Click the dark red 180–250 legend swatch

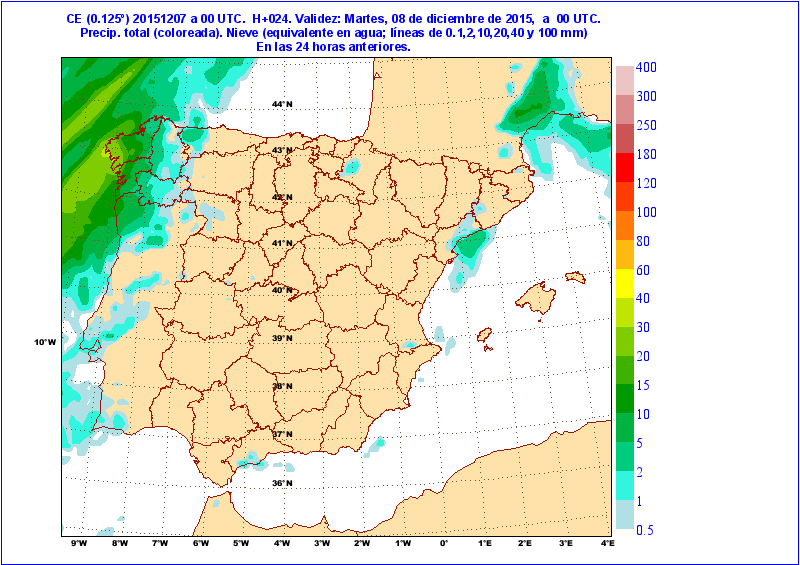pos(625,138)
